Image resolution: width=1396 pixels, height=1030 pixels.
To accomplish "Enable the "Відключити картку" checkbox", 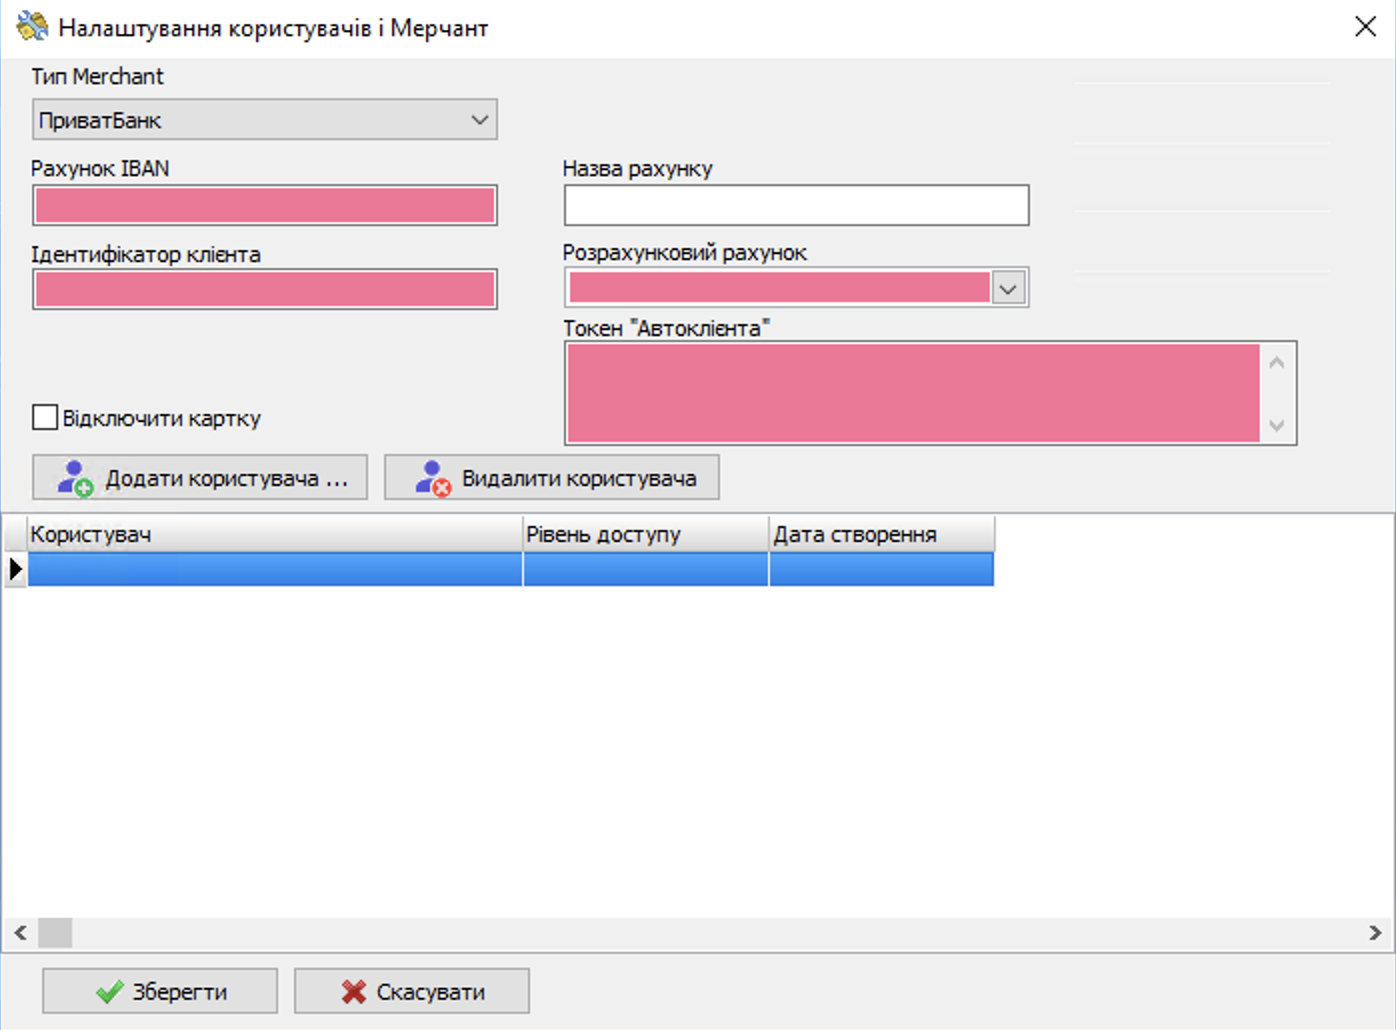I will point(44,417).
